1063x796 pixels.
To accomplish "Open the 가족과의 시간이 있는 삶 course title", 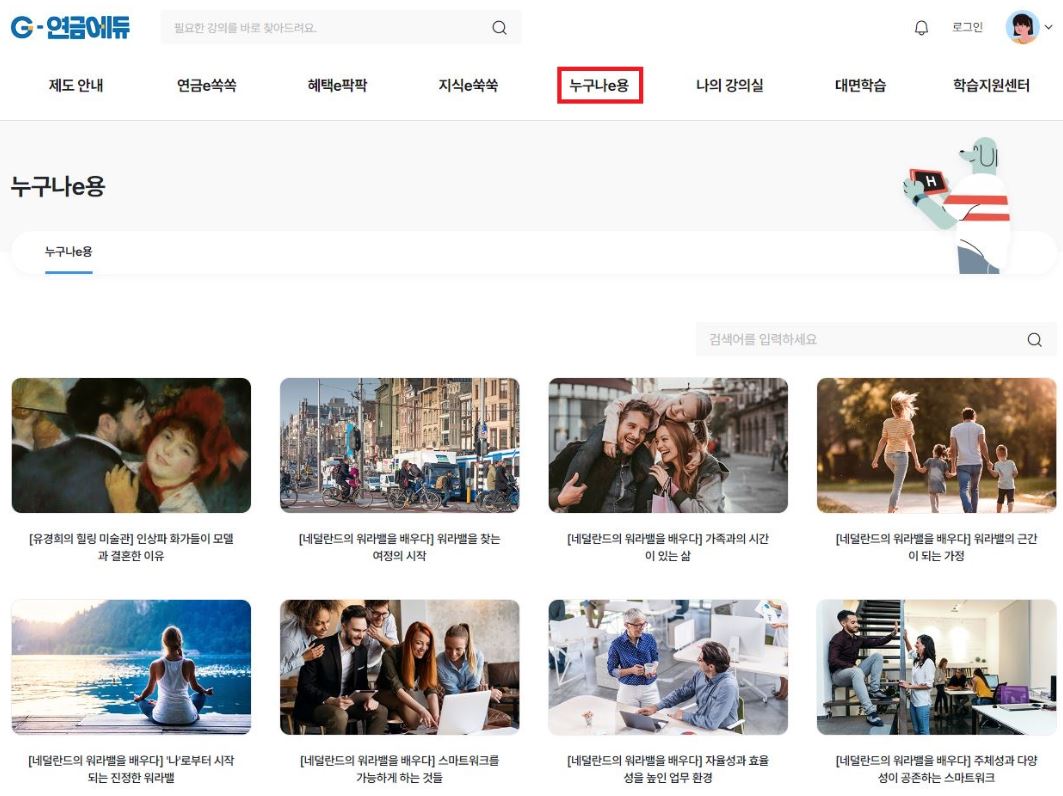I will pos(668,547).
